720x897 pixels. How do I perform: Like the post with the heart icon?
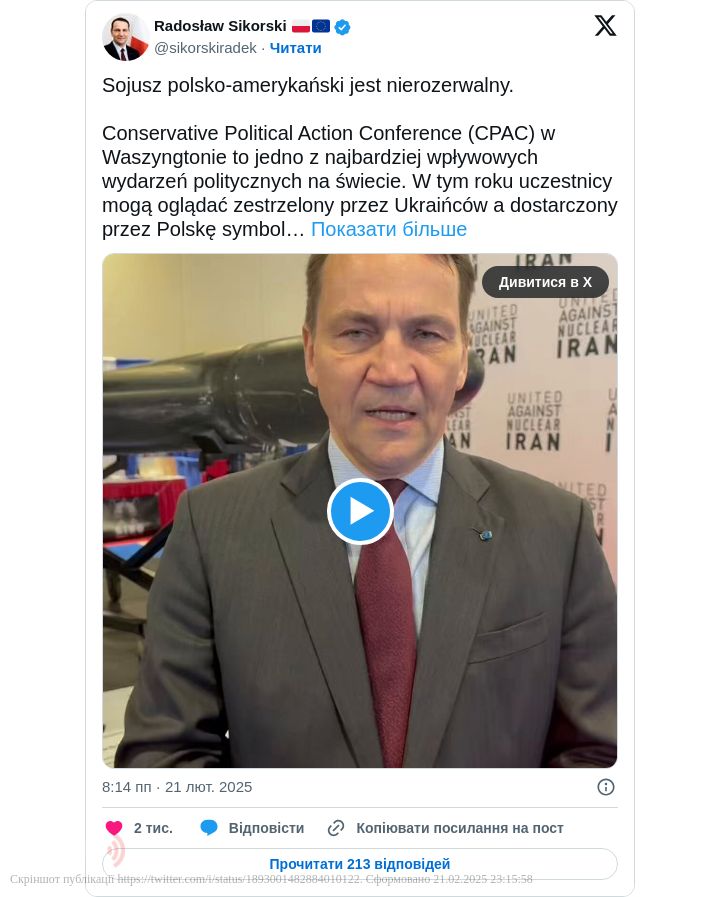point(114,828)
